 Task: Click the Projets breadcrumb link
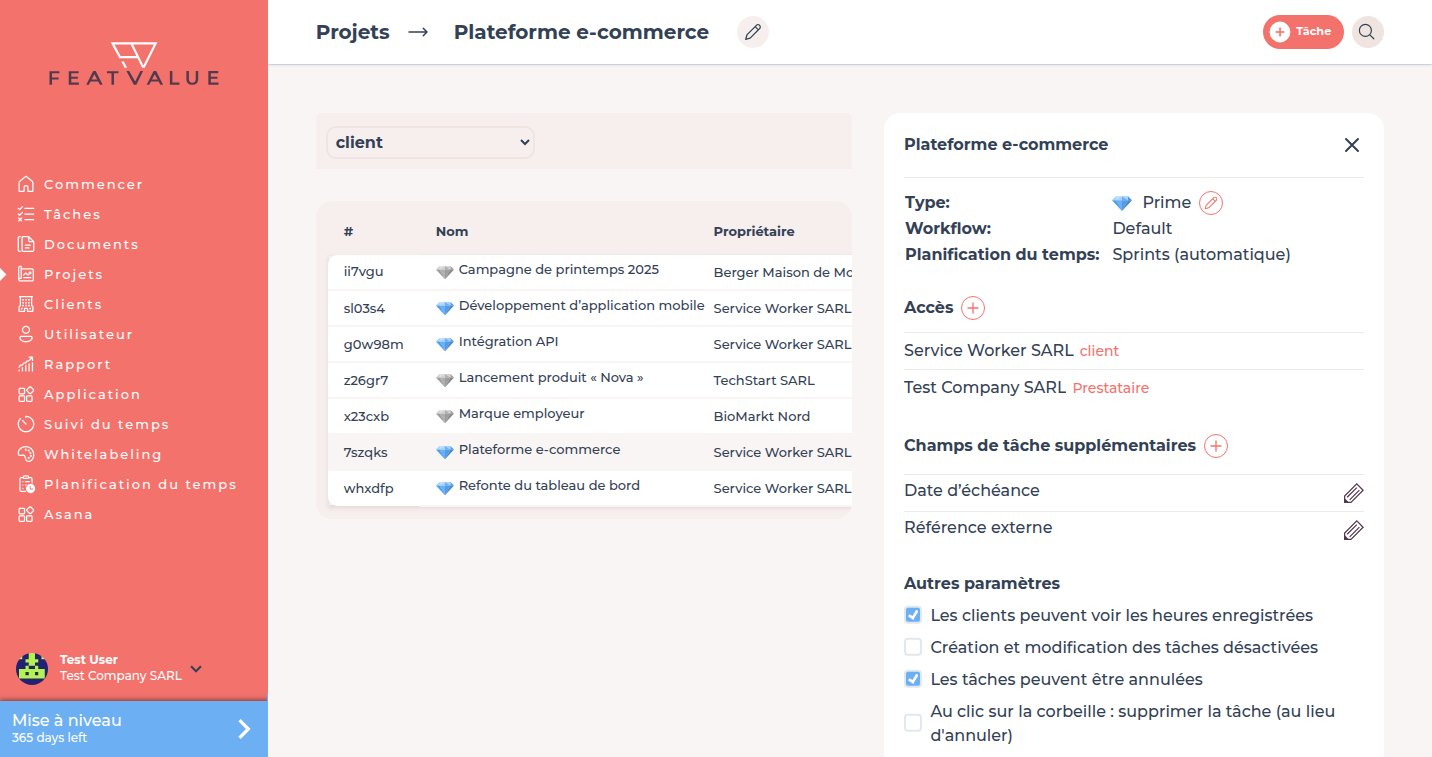coord(353,32)
